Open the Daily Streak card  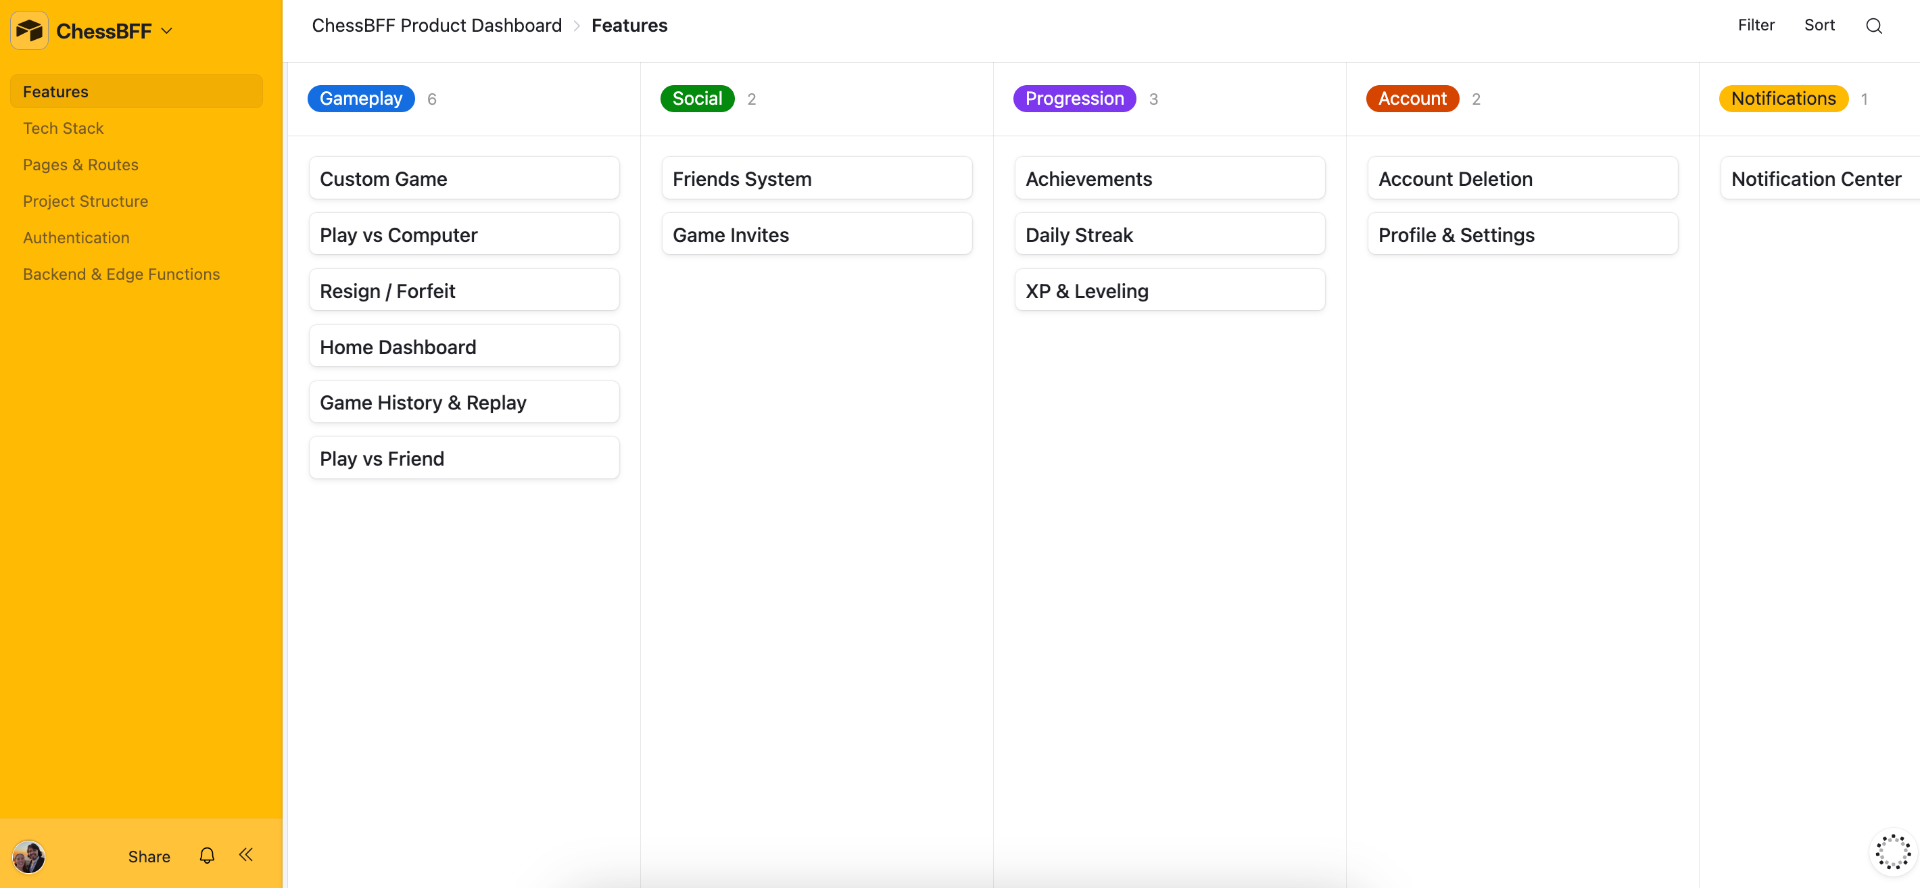click(x=1170, y=234)
